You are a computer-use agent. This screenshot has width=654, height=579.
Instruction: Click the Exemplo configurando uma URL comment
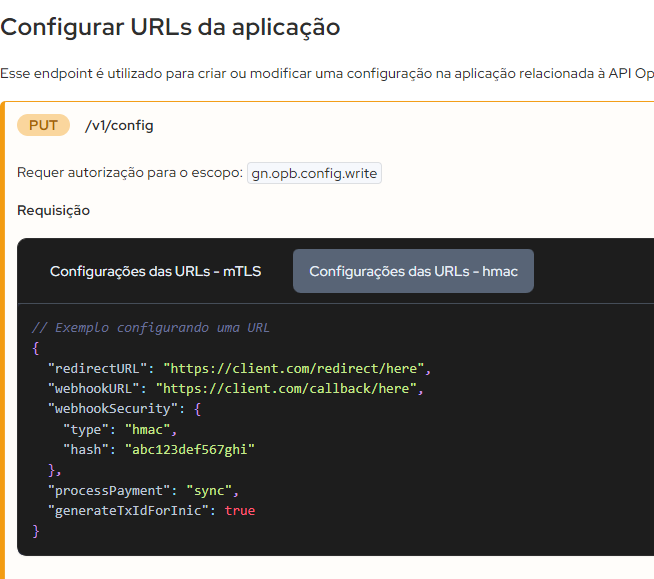151,328
